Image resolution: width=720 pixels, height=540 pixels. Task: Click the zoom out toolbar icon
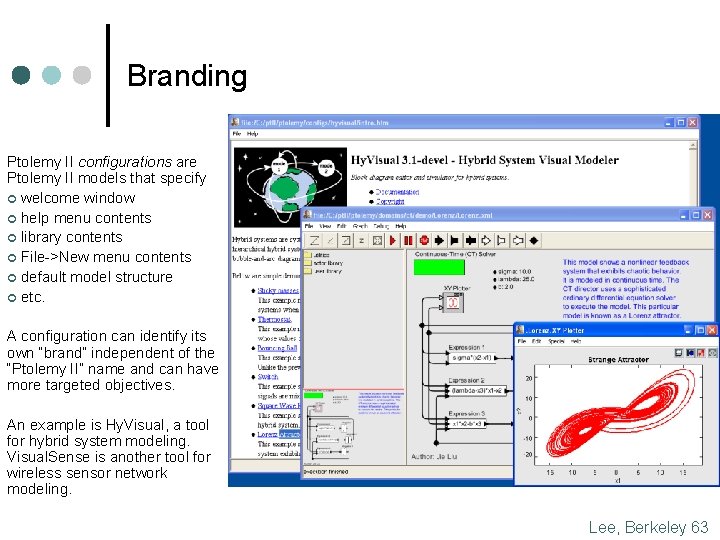361,241
